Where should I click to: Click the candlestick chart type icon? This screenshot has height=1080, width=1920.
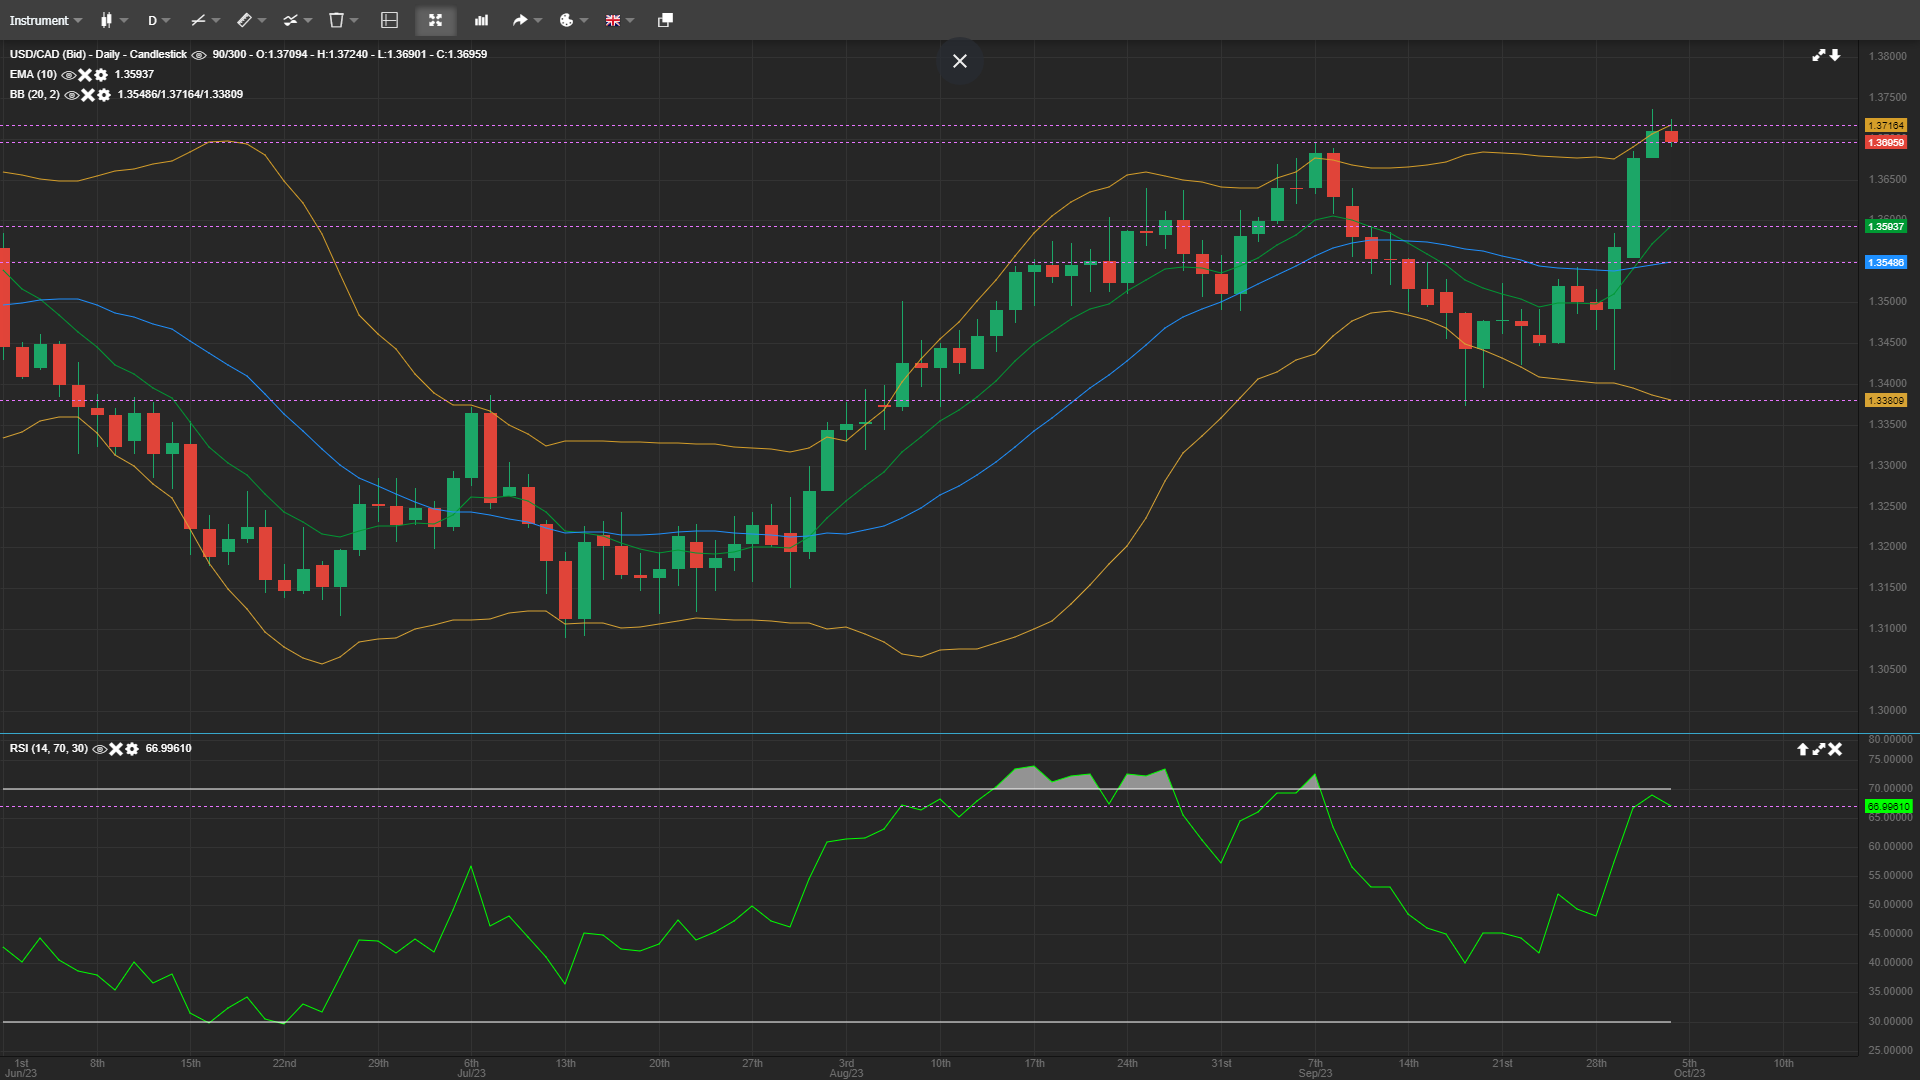[106, 20]
